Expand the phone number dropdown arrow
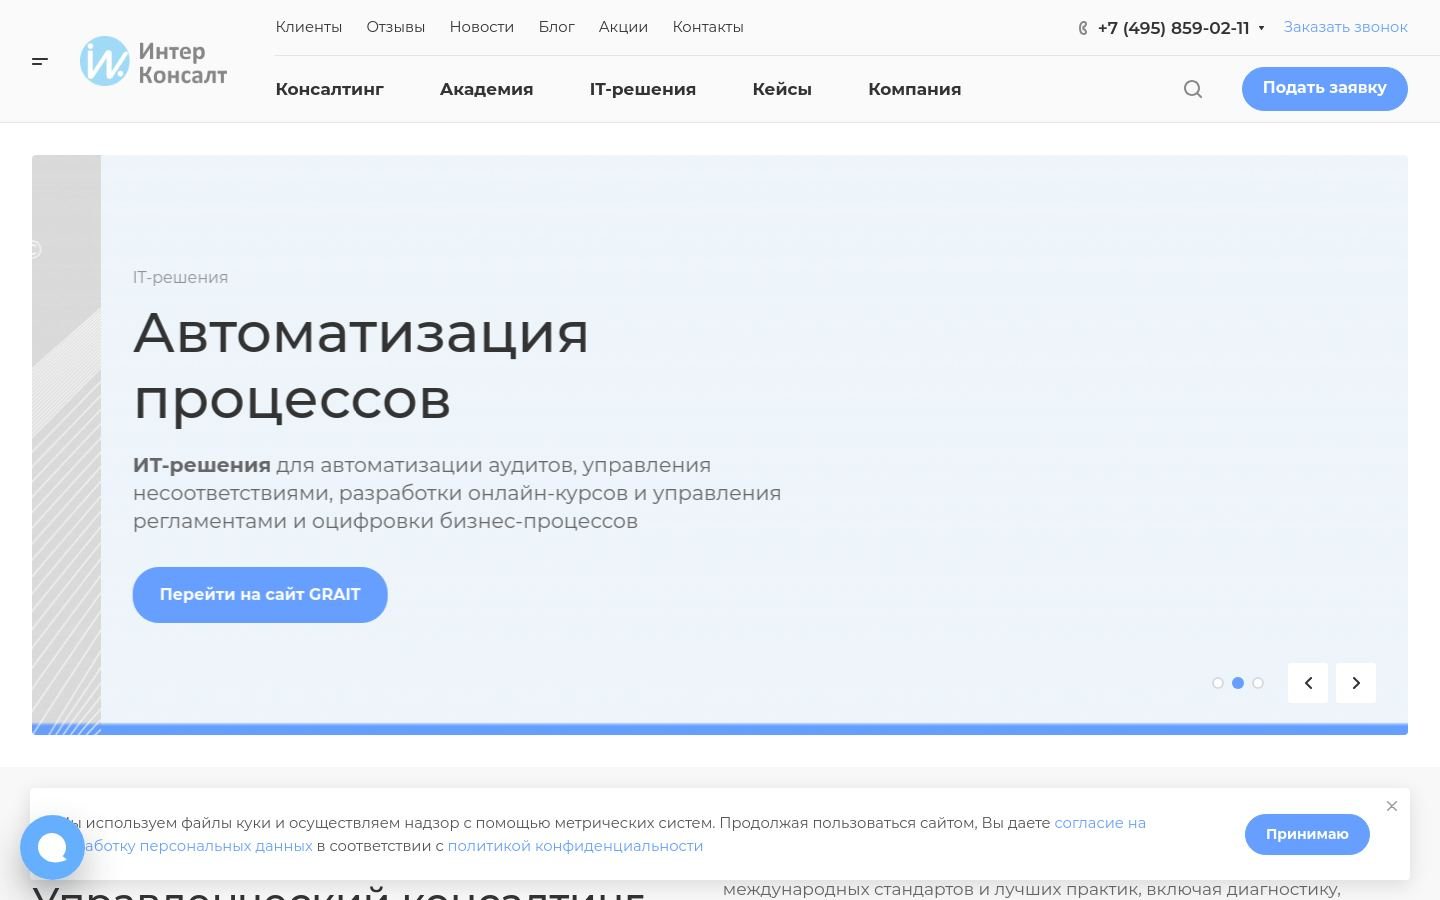This screenshot has height=900, width=1440. pyautogui.click(x=1261, y=28)
